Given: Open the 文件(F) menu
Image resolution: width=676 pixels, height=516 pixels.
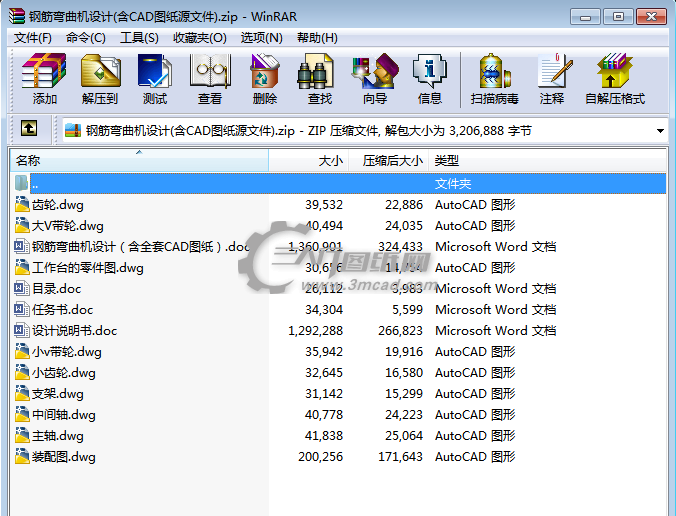Looking at the screenshot, I should [33, 38].
